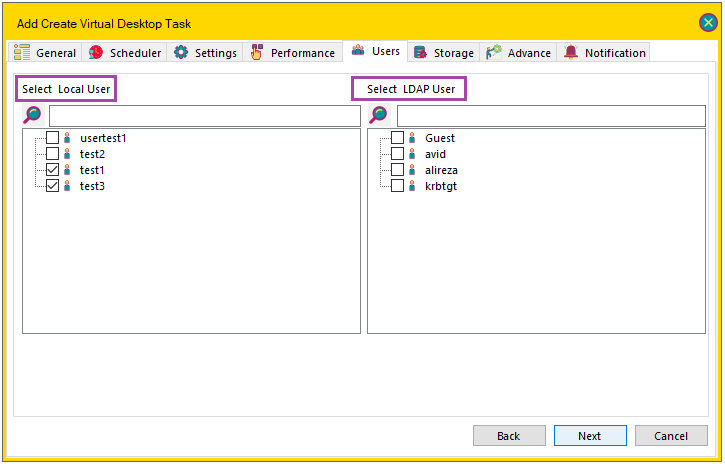This screenshot has height=464, width=725.
Task: Select the alireza checkbox
Action: click(398, 170)
